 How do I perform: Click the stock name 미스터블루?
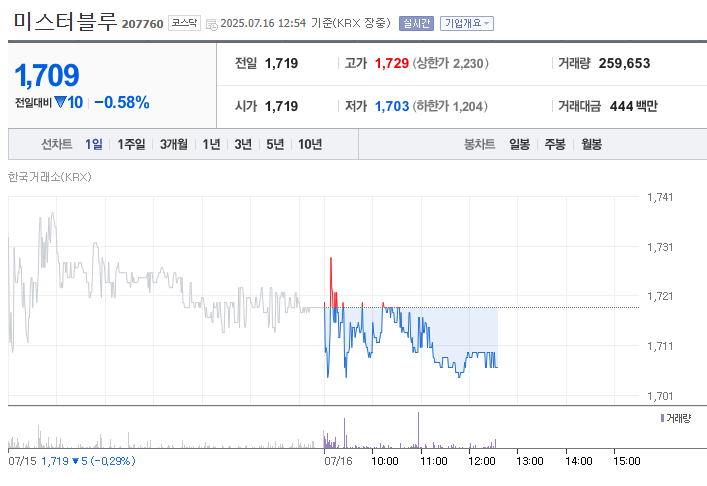pos(65,22)
